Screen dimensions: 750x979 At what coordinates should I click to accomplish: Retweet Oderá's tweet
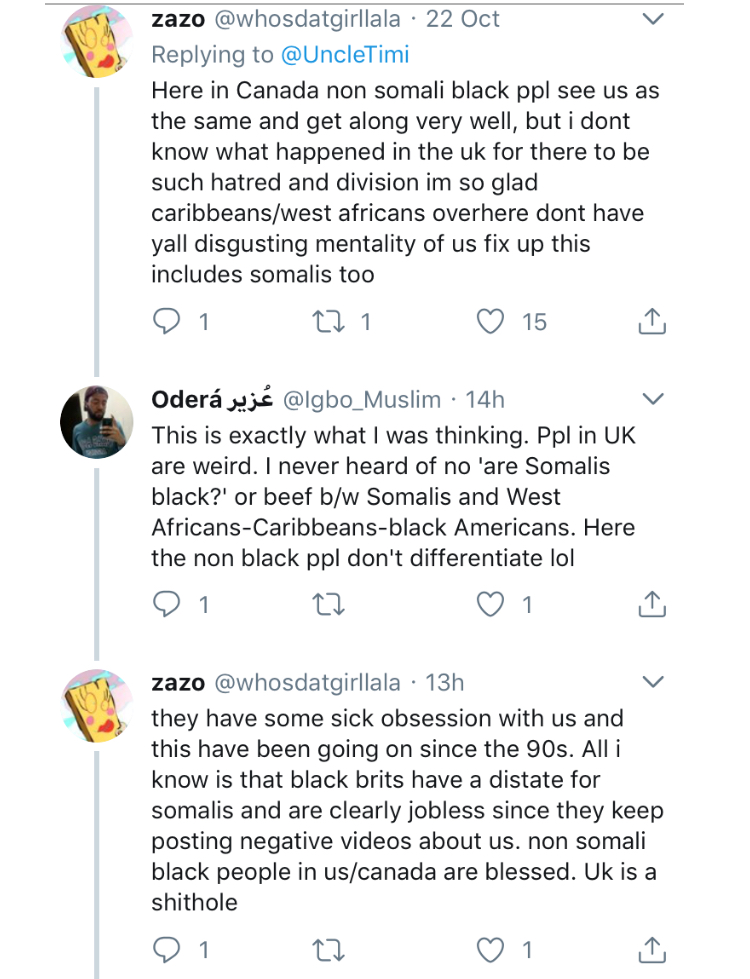tap(324, 605)
